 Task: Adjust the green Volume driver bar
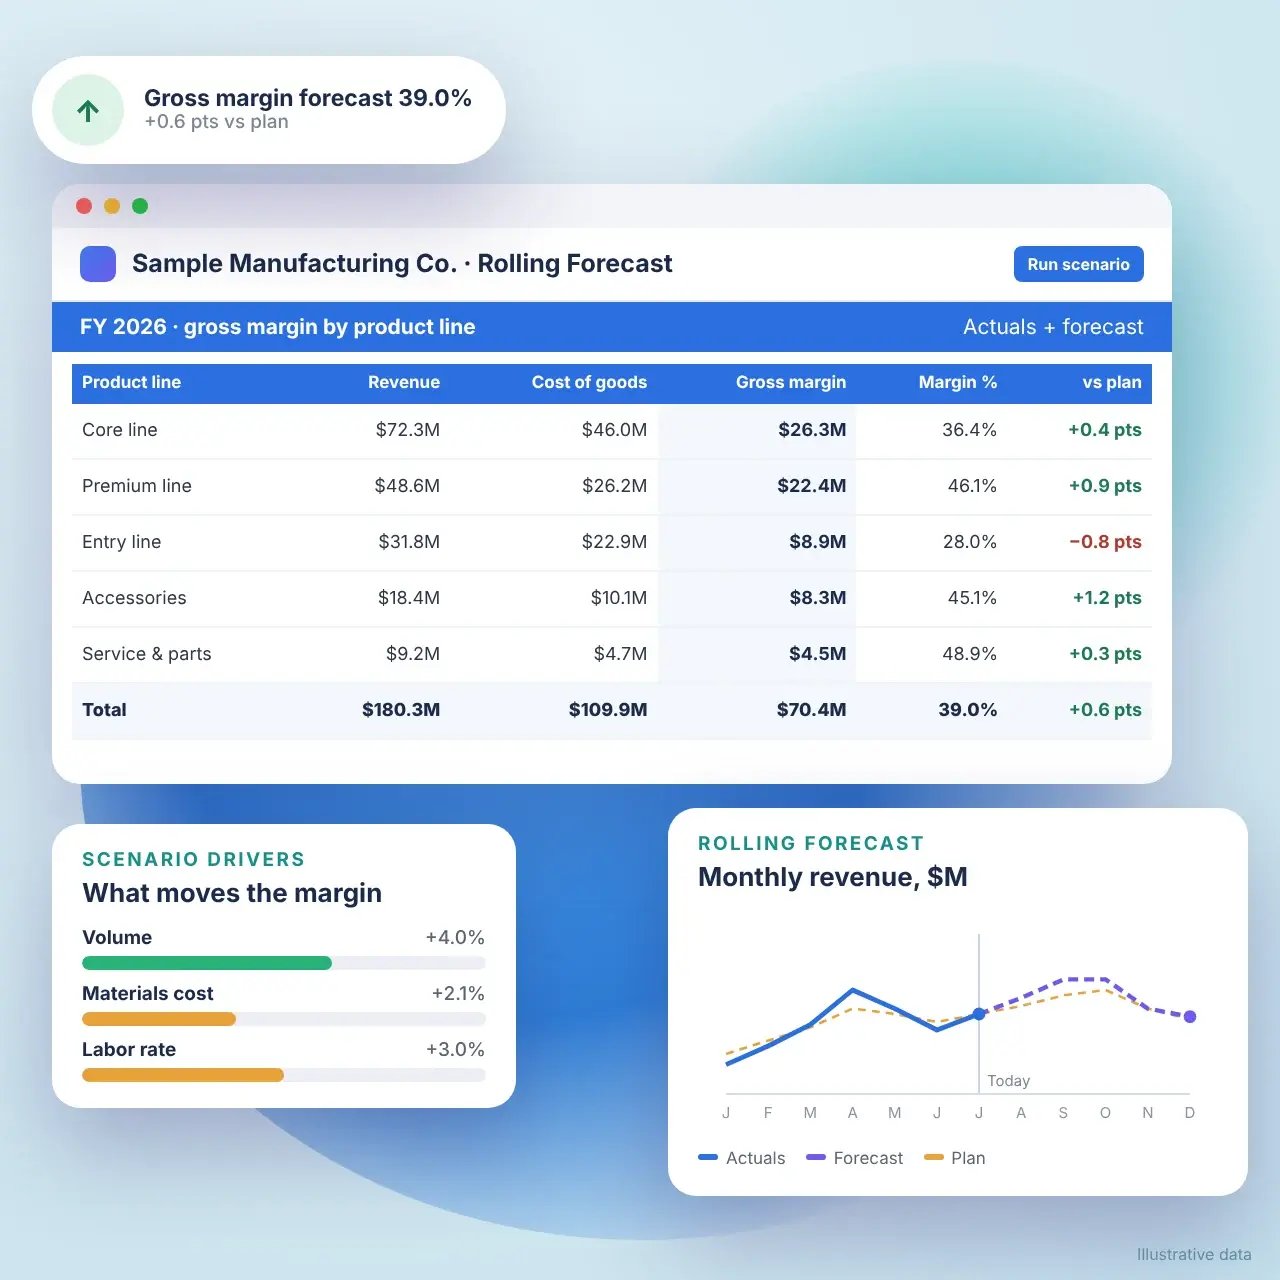(207, 963)
